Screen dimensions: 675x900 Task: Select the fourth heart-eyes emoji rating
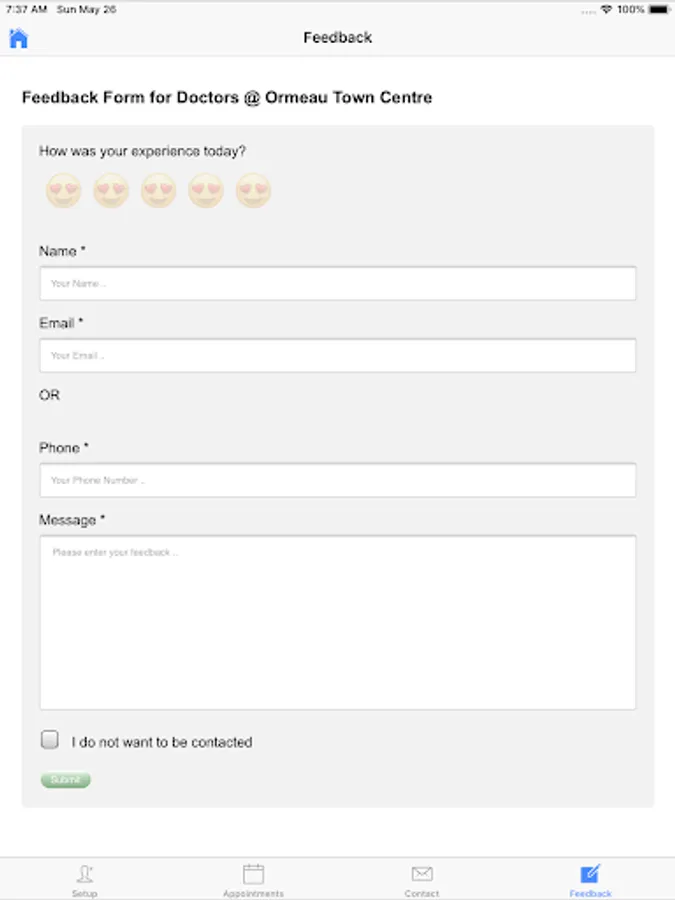(x=206, y=190)
